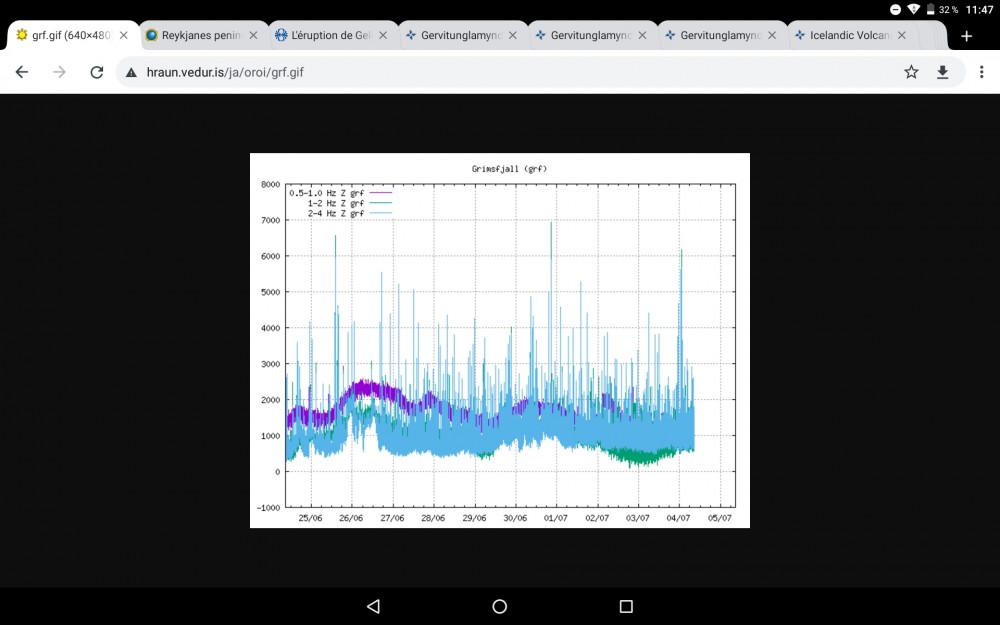Click the Grimsfjall seismic graph image
The width and height of the screenshot is (1000, 625).
pos(500,340)
